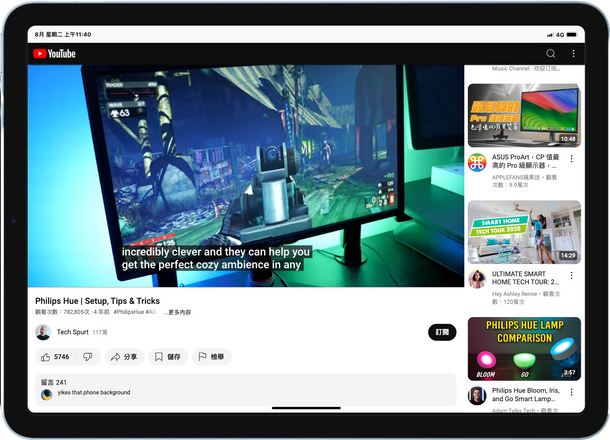Open Tech Spurt channel avatar

pos(43,332)
